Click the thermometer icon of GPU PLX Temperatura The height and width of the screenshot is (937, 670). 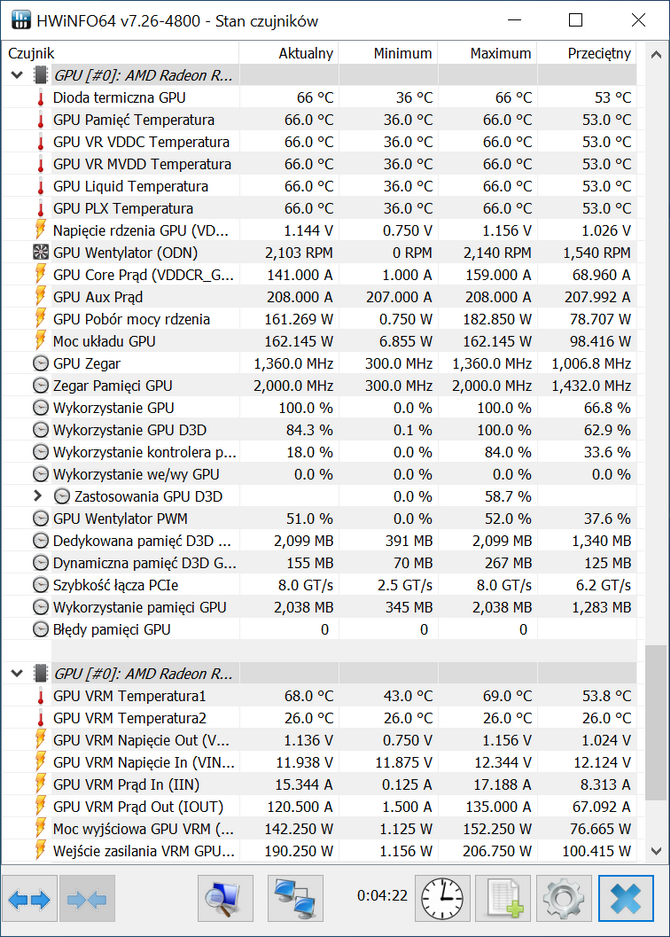coord(41,209)
